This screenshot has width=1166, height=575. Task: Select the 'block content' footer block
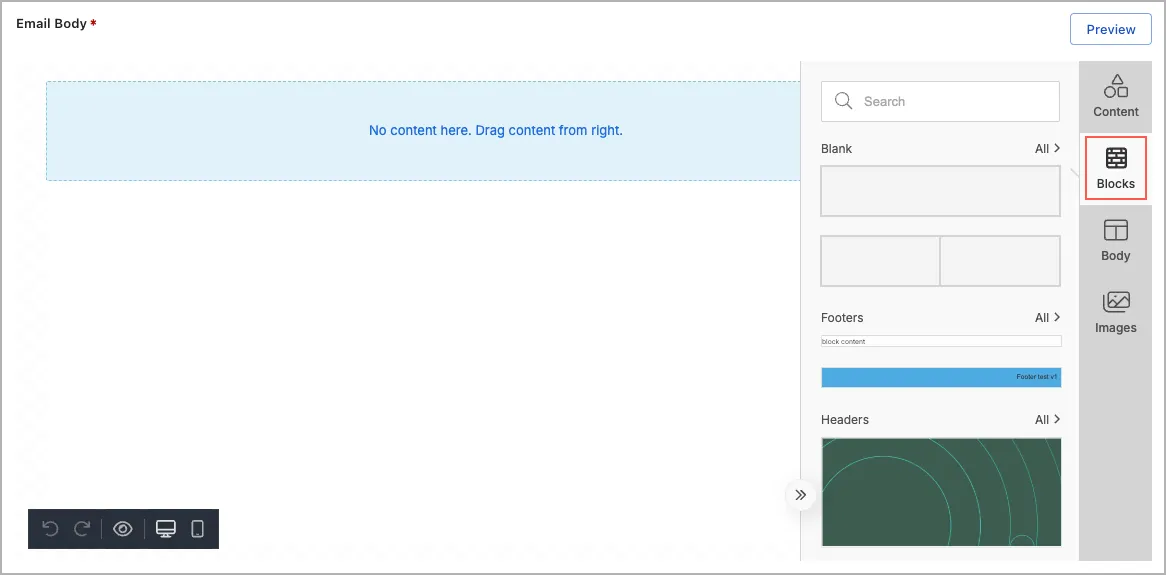[941, 341]
